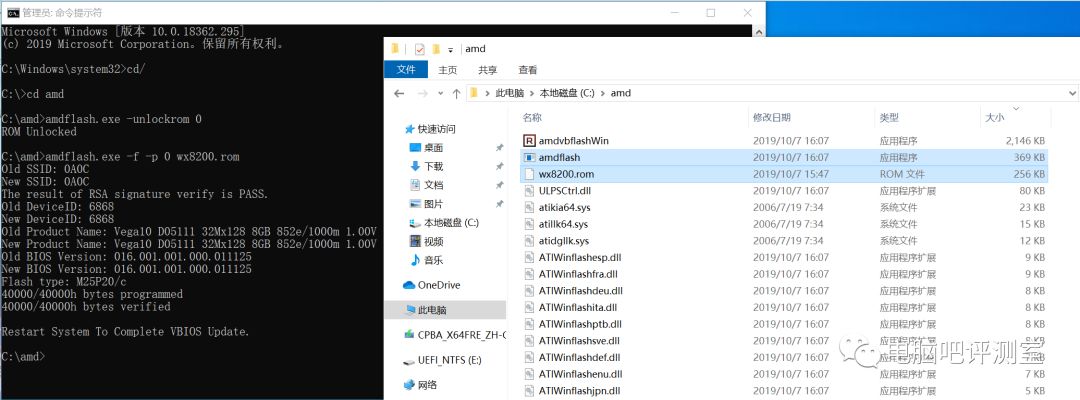Click the ATIWinflashjpn.dll file icon
Screen dimensions: 1080x400
point(529,391)
